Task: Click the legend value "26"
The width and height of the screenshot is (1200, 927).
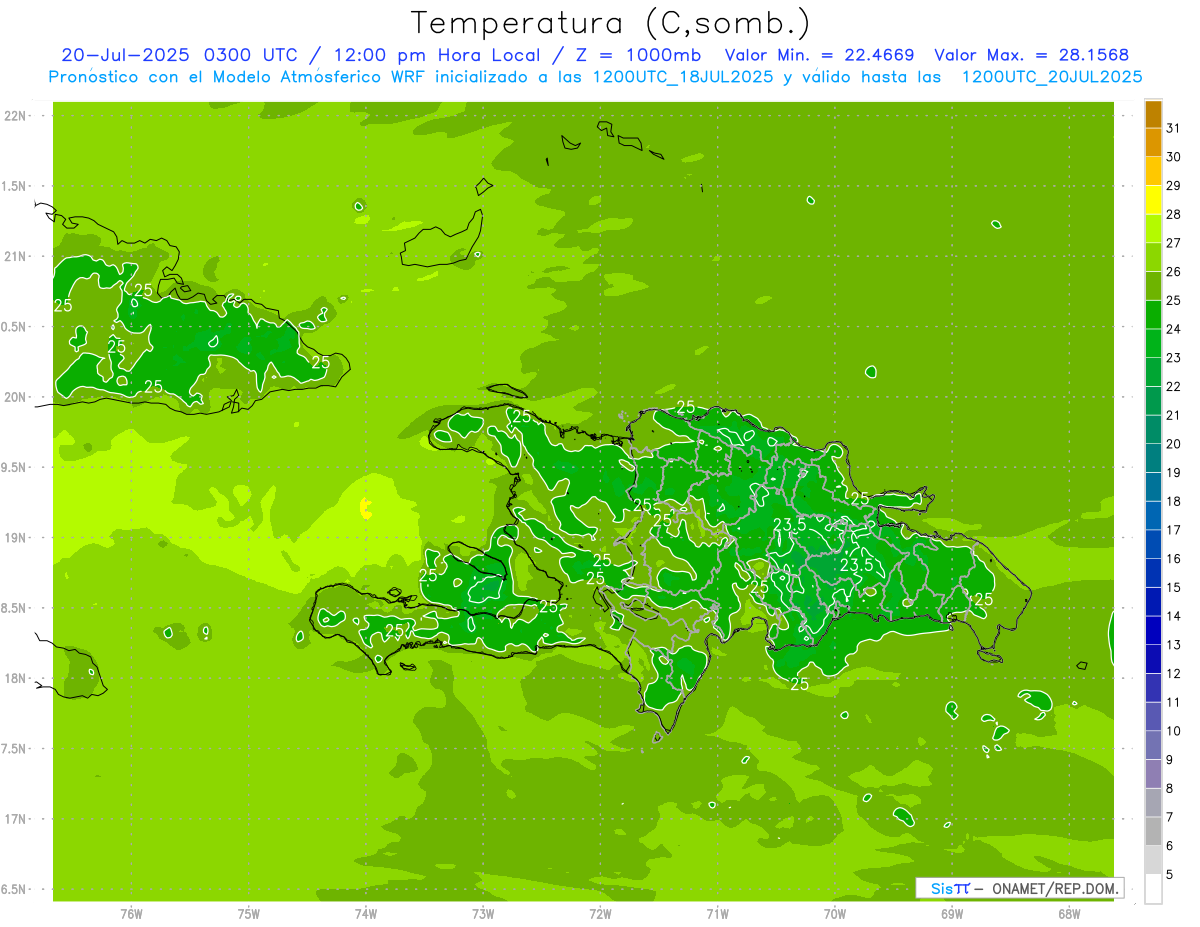Action: (x=1173, y=272)
